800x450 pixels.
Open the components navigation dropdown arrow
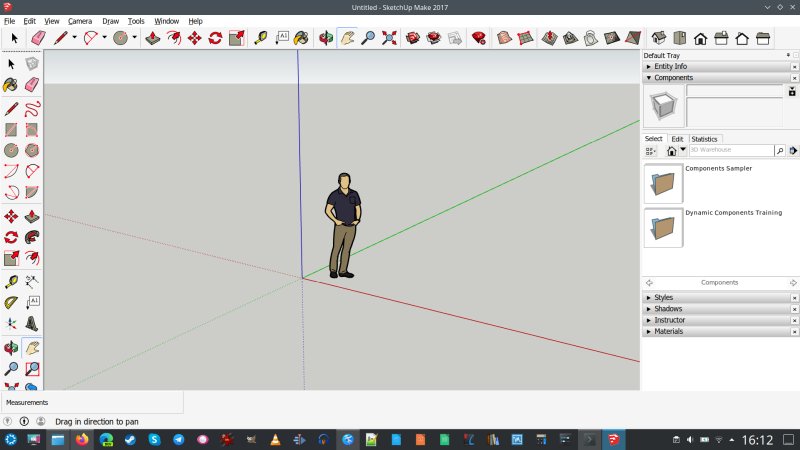pyautogui.click(x=683, y=150)
